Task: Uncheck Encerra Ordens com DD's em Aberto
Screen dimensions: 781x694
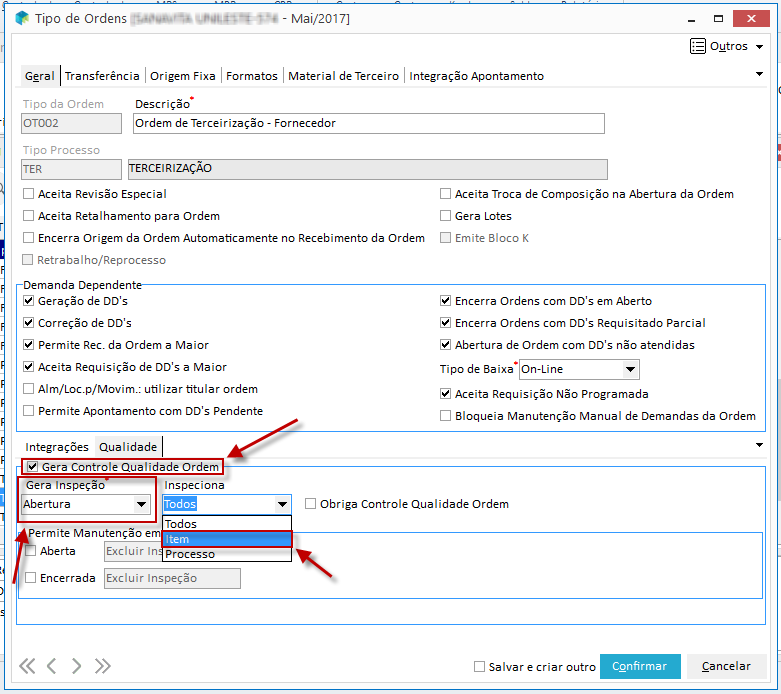Action: tap(445, 300)
